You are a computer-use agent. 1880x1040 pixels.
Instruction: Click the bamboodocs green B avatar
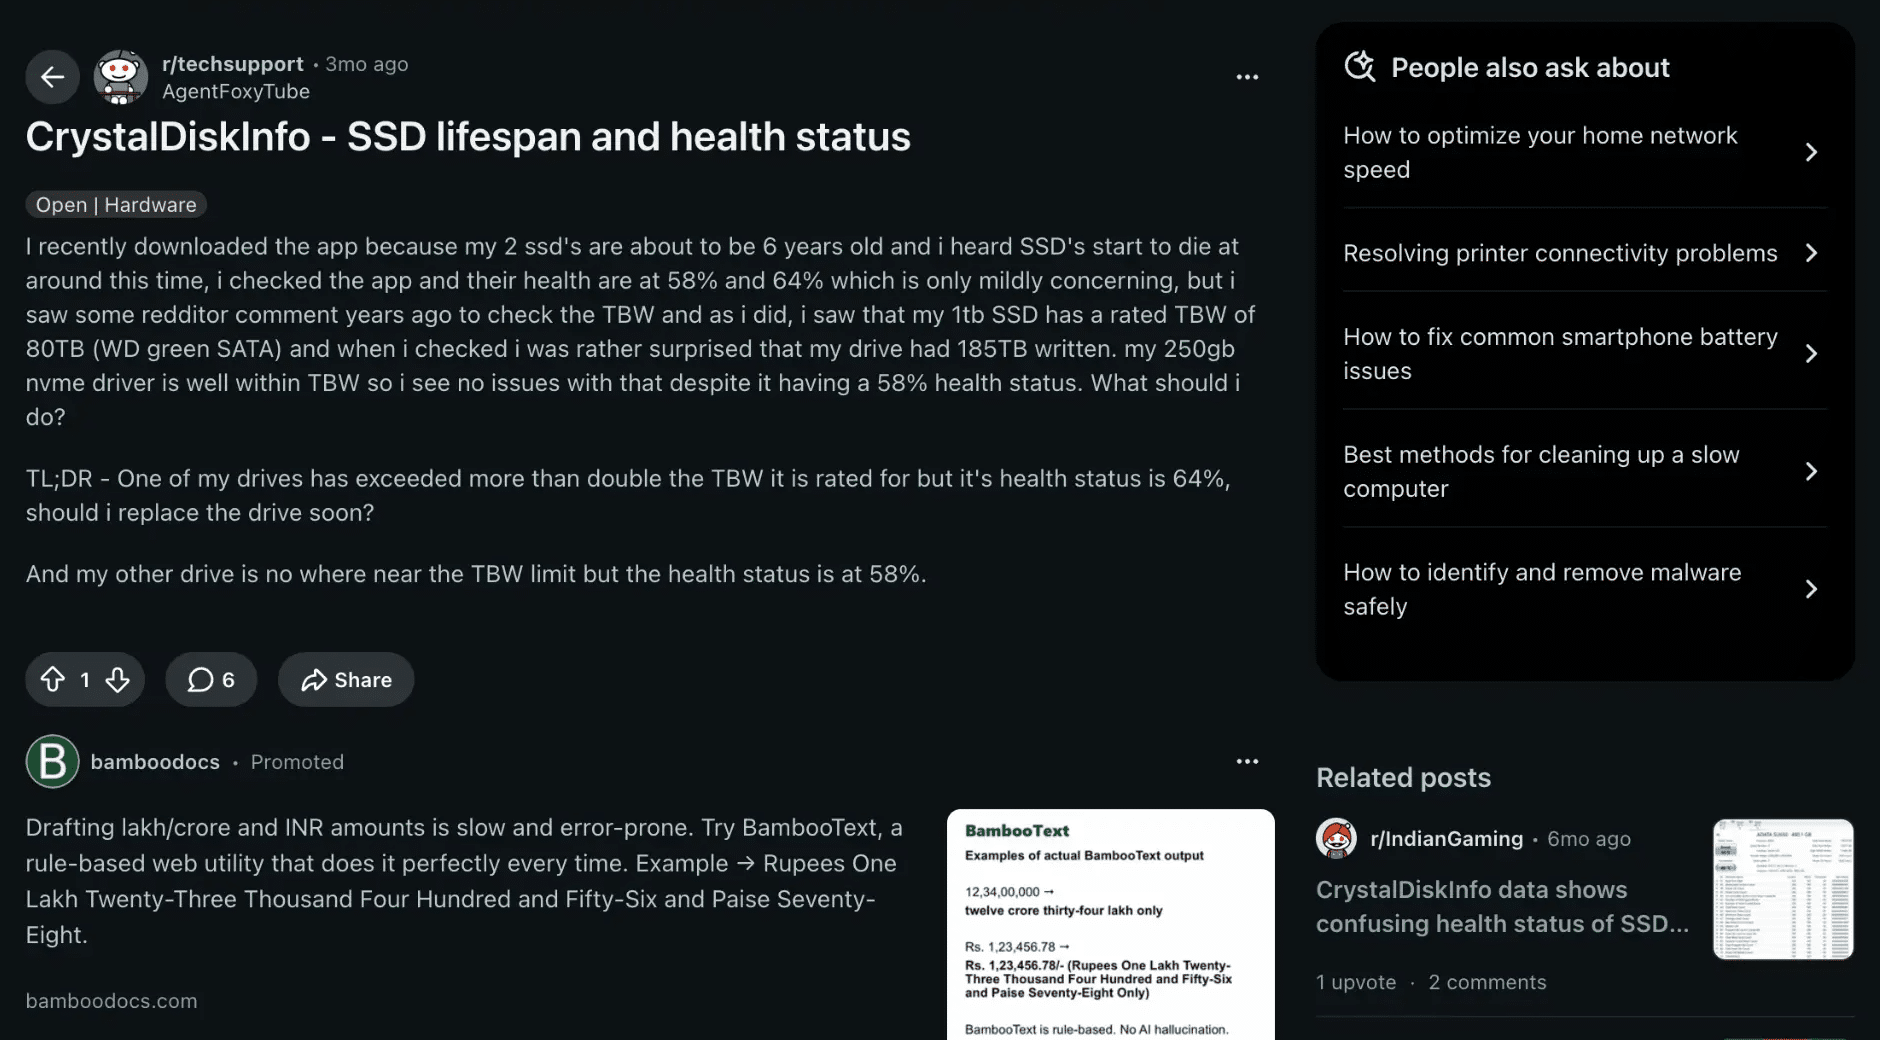coord(52,762)
